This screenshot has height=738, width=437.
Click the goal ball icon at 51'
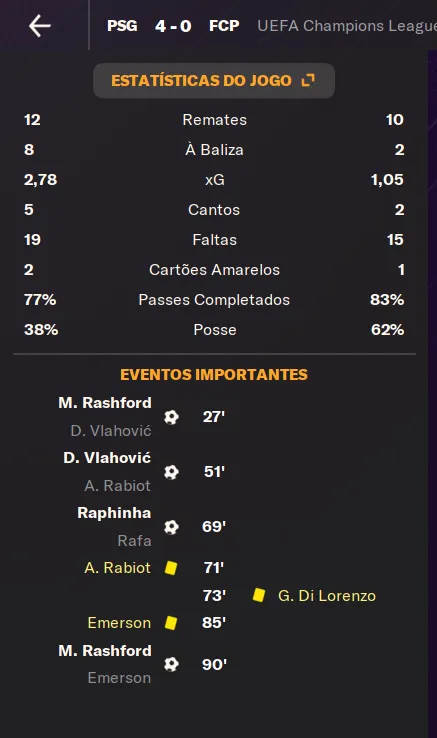point(171,472)
